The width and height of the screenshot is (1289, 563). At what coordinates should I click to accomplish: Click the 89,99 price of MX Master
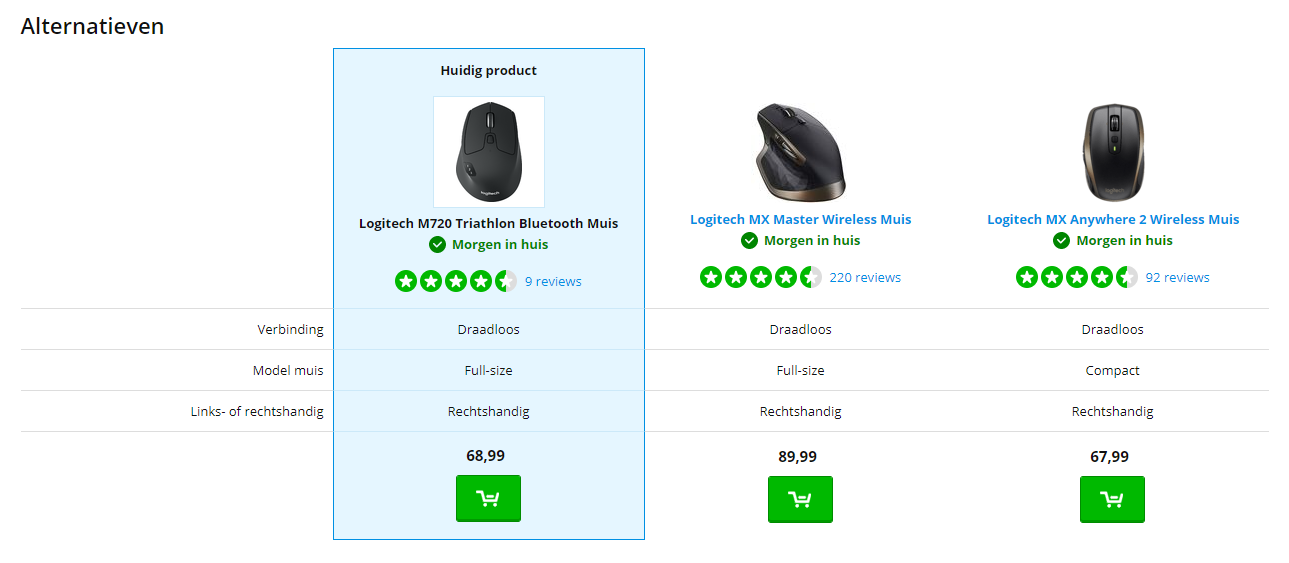click(x=797, y=456)
